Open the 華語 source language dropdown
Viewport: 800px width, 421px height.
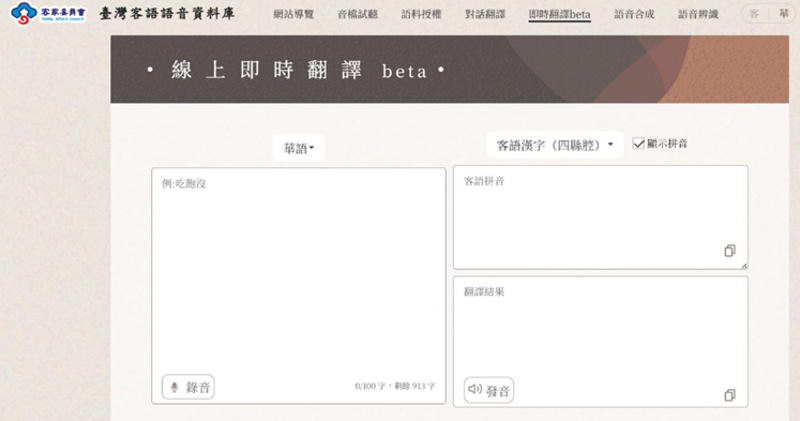[x=298, y=148]
